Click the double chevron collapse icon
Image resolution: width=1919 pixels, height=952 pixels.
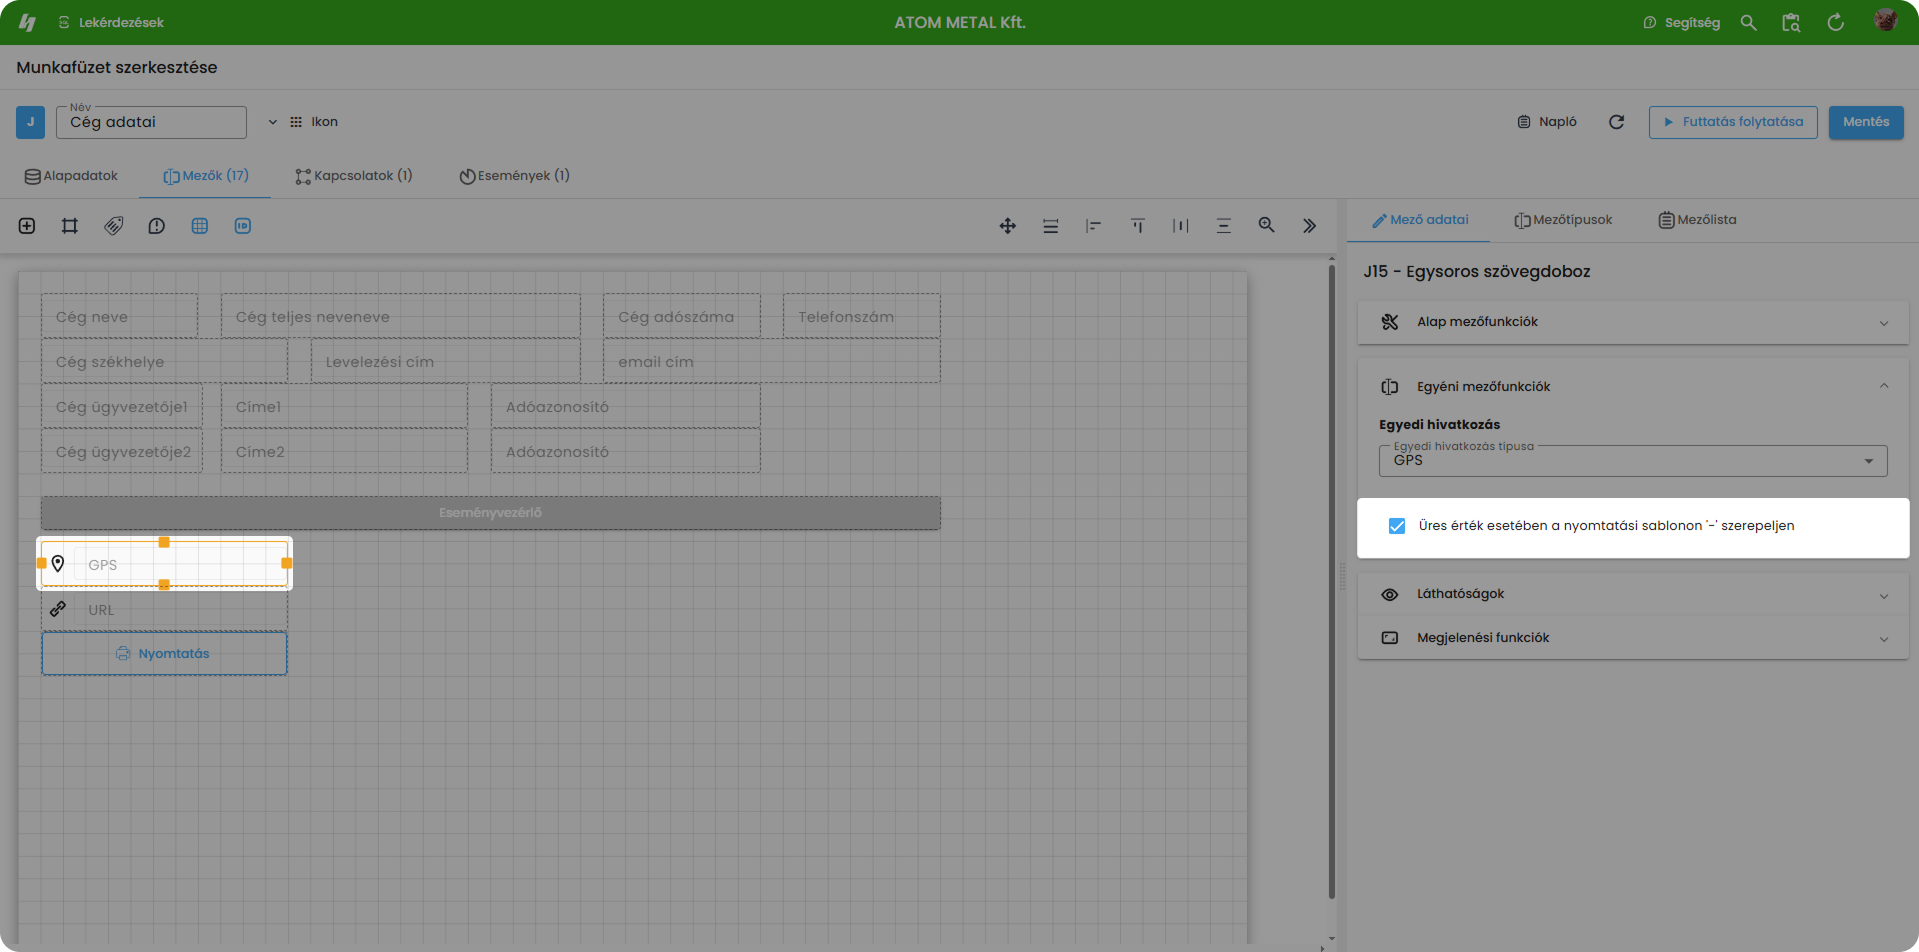[x=1309, y=226]
